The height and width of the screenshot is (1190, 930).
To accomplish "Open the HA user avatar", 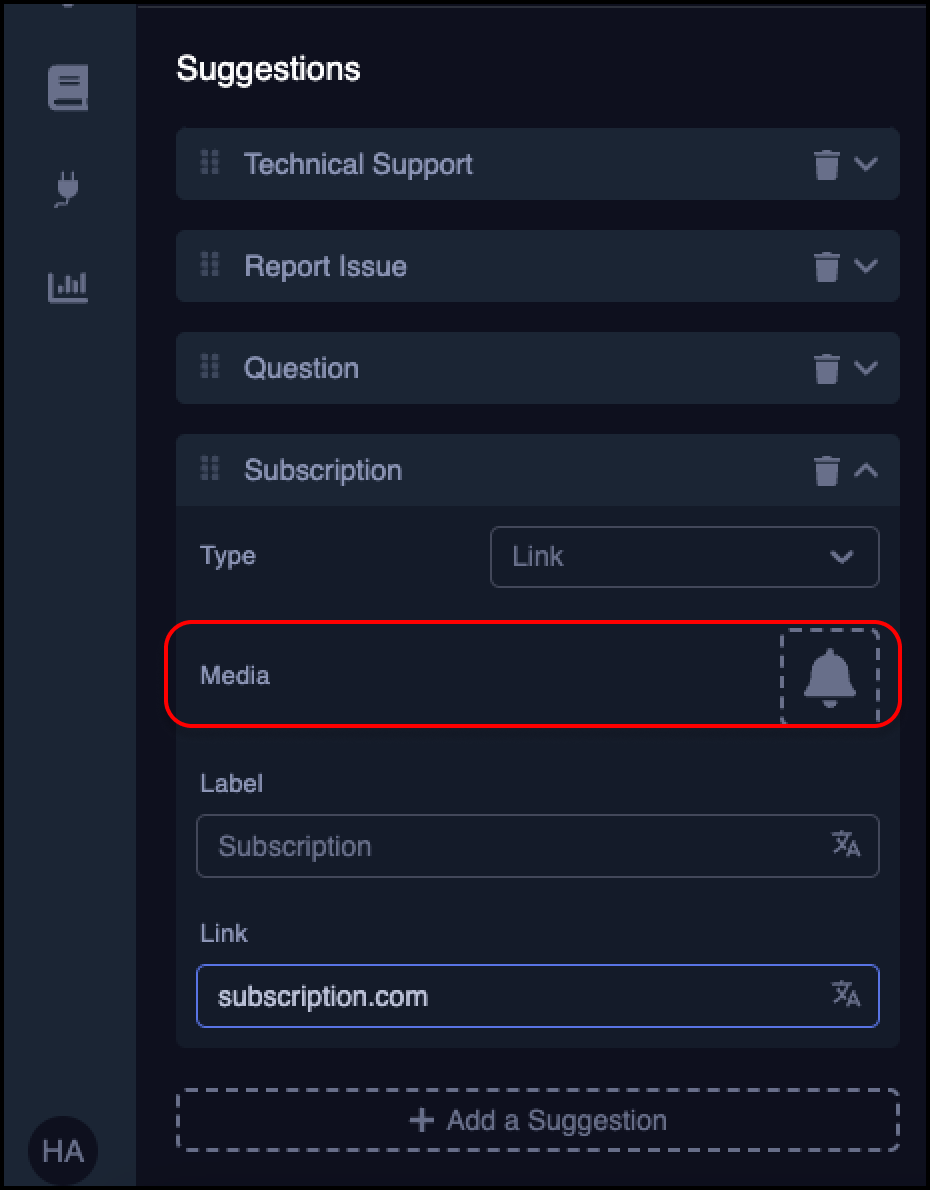I will [x=63, y=1151].
